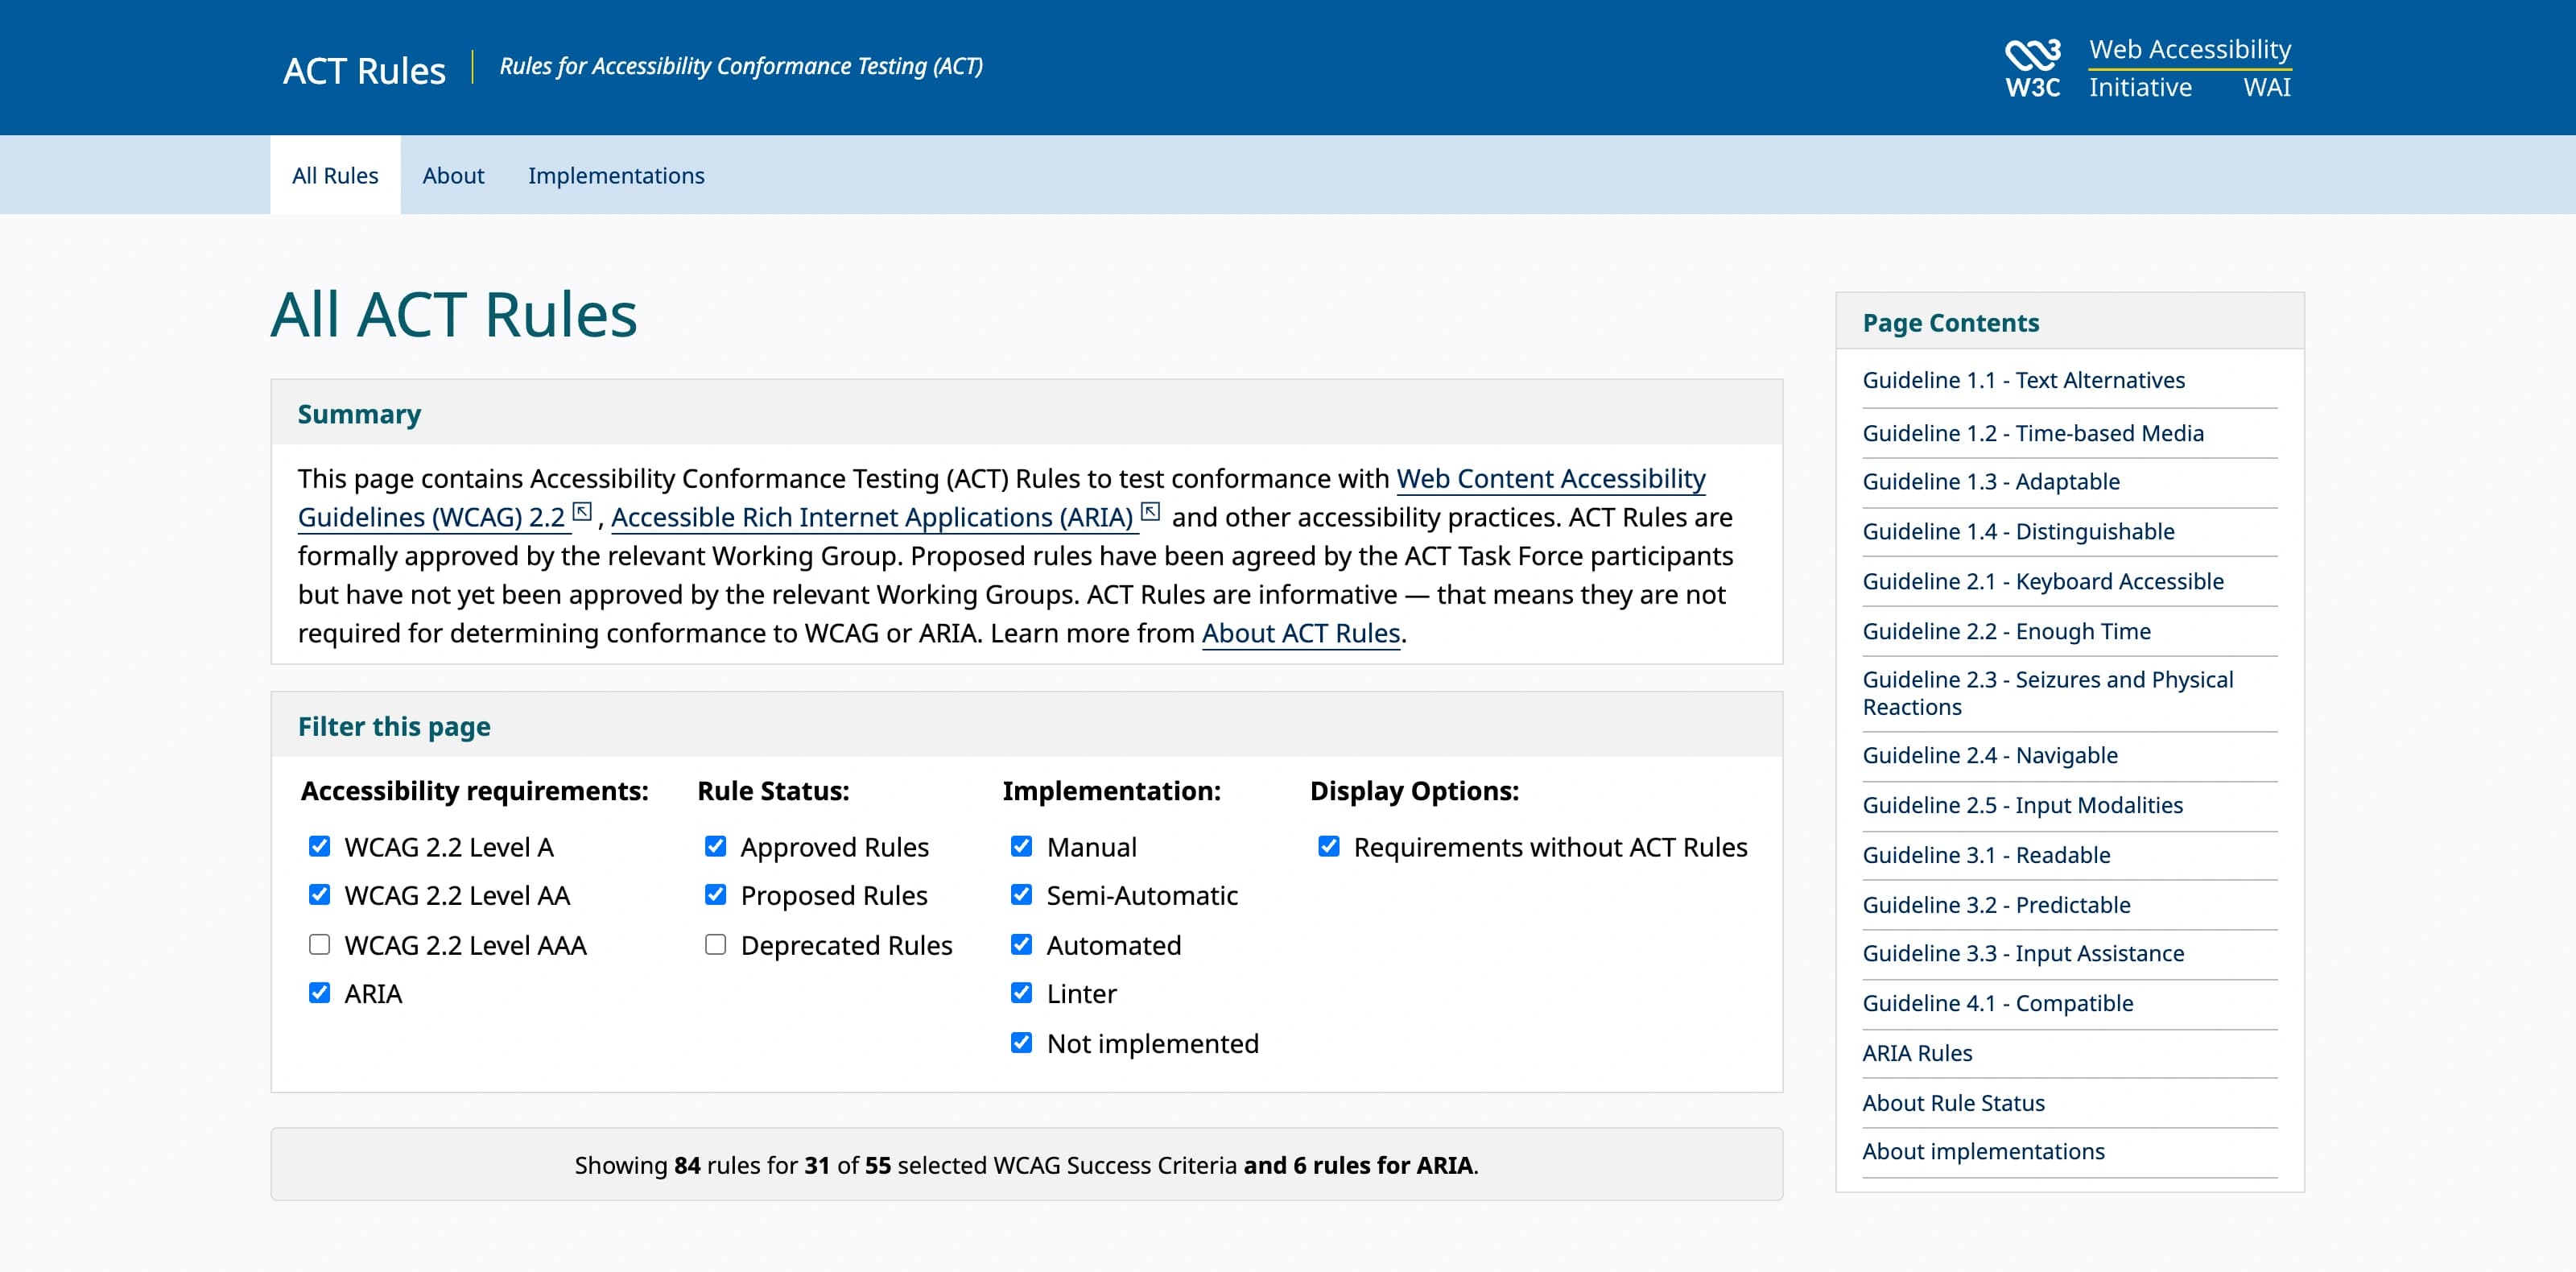Go to the Implementations tab
The image size is (2576, 1272).
(x=616, y=175)
